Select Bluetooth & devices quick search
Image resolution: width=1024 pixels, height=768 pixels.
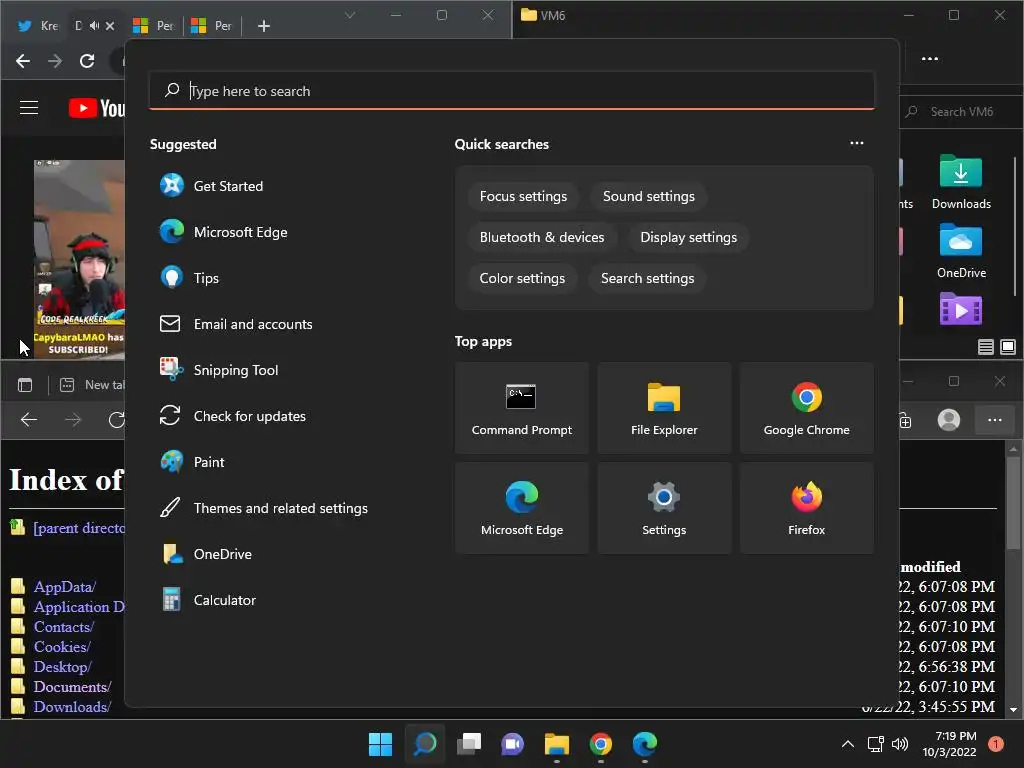click(542, 238)
